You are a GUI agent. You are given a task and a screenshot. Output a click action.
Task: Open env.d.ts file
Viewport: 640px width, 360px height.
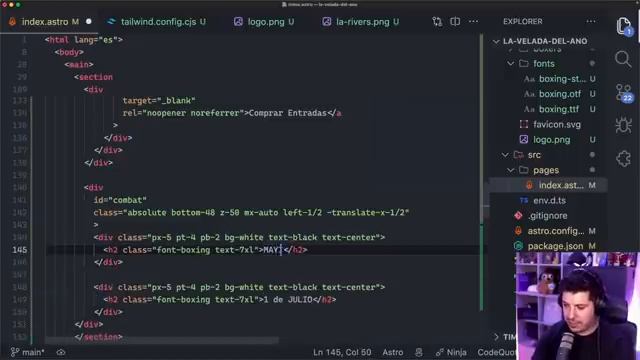click(x=549, y=201)
